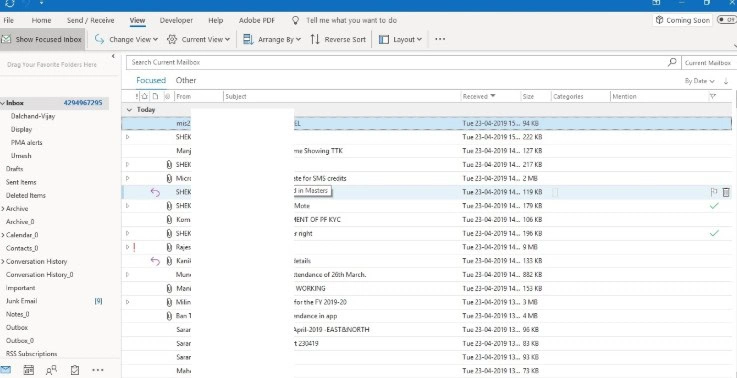Switch to the Send / Receive tab
This screenshot has width=737, height=378.
click(x=91, y=20)
